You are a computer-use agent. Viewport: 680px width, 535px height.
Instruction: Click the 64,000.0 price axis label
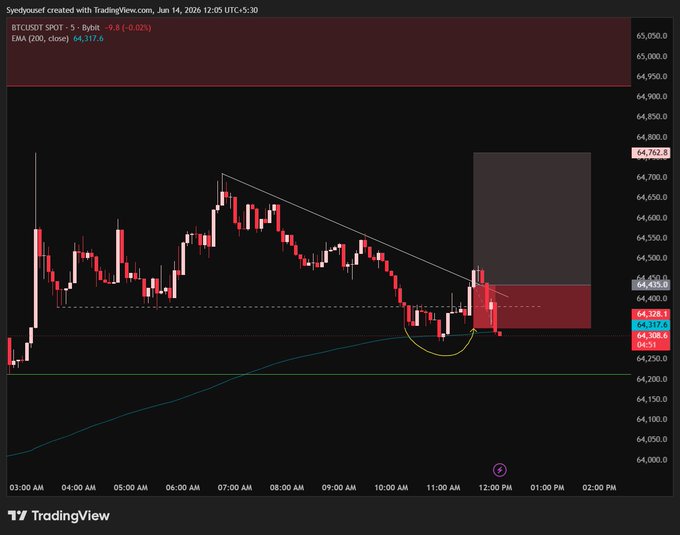coord(651,460)
